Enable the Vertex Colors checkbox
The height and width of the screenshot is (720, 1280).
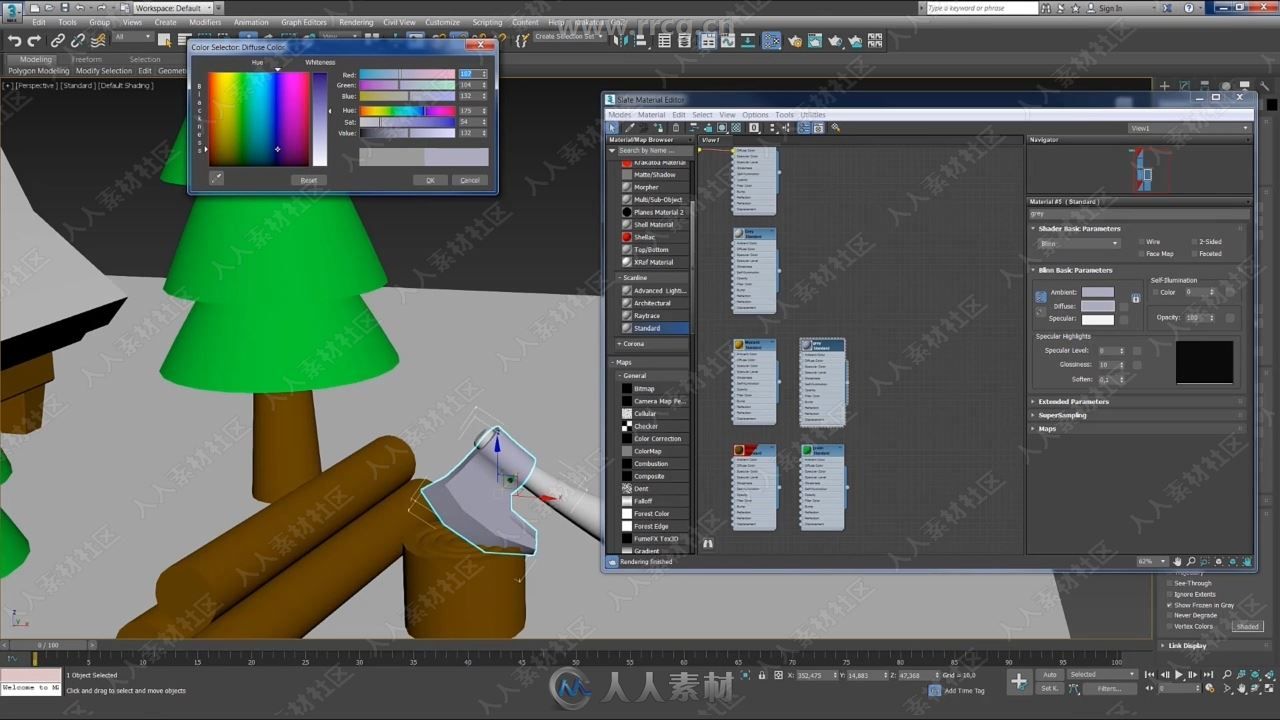point(1170,626)
